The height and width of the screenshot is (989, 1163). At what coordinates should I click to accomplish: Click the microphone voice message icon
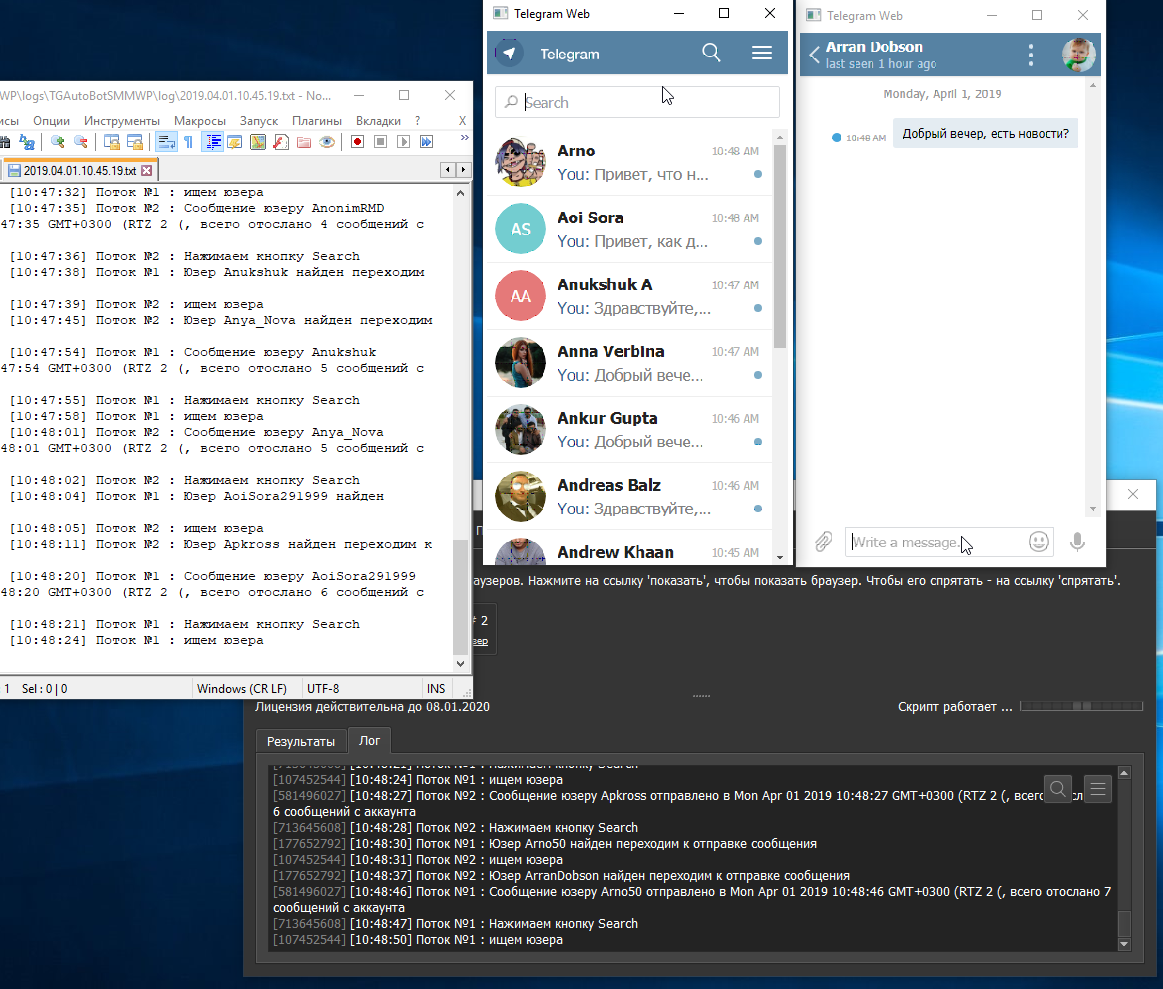coord(1077,542)
